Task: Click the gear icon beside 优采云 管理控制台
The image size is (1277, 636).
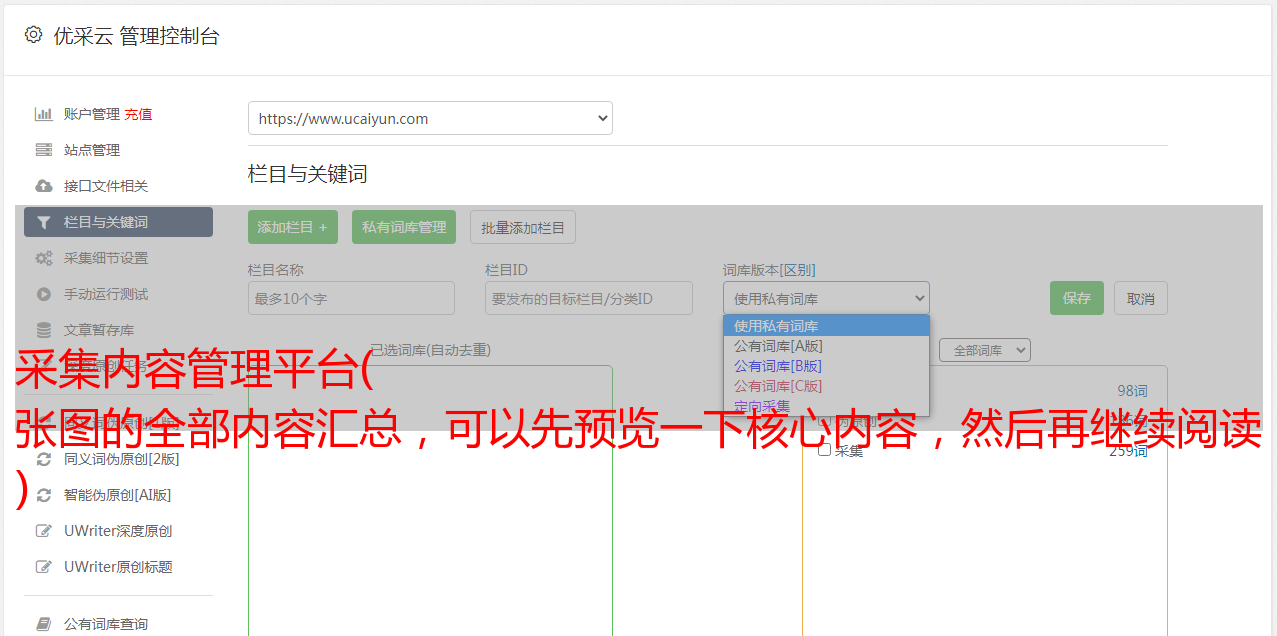Action: click(x=33, y=35)
